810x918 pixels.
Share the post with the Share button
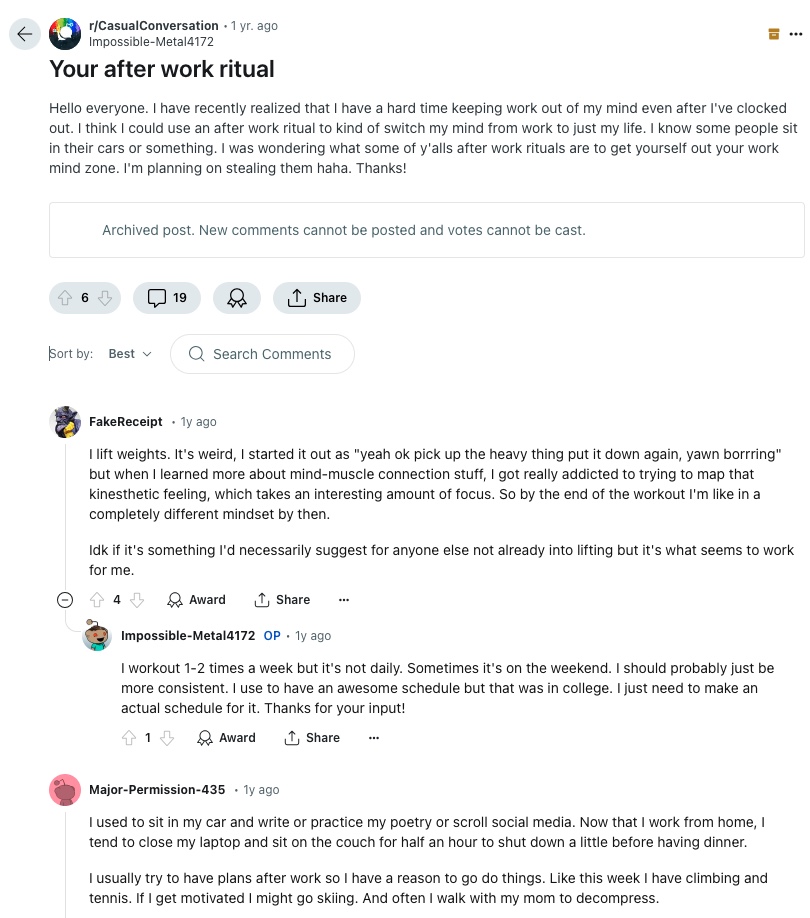(317, 298)
